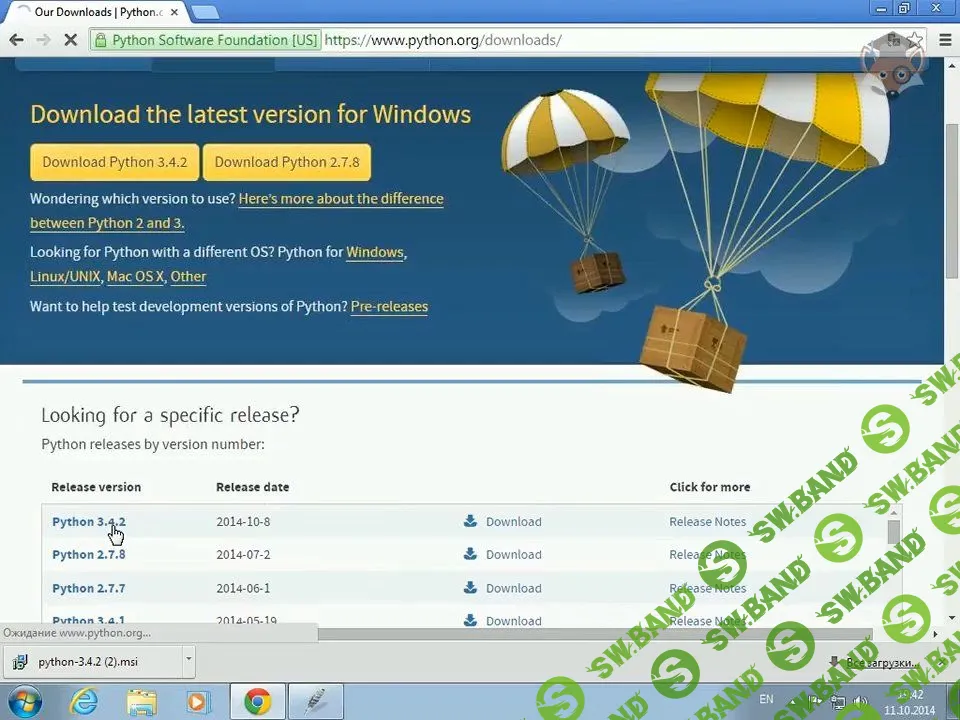960x720 pixels.
Task: Bookmark this page with the star icon
Action: tap(914, 40)
